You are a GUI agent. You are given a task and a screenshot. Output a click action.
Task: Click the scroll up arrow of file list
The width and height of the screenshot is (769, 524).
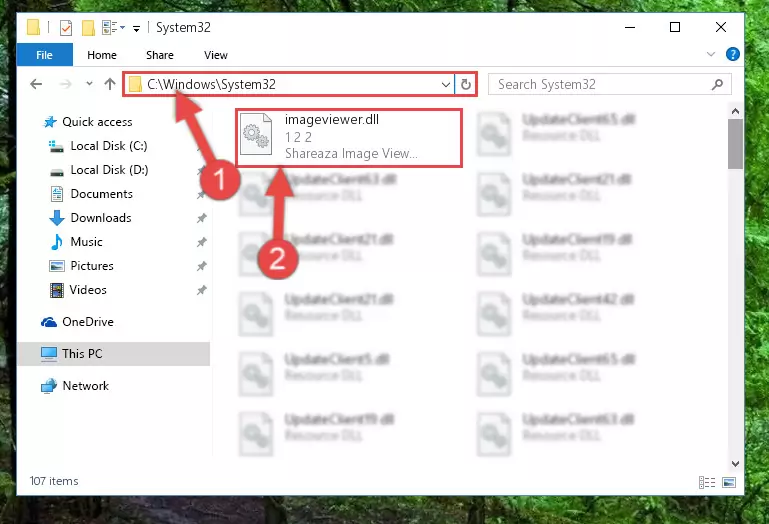[735, 111]
